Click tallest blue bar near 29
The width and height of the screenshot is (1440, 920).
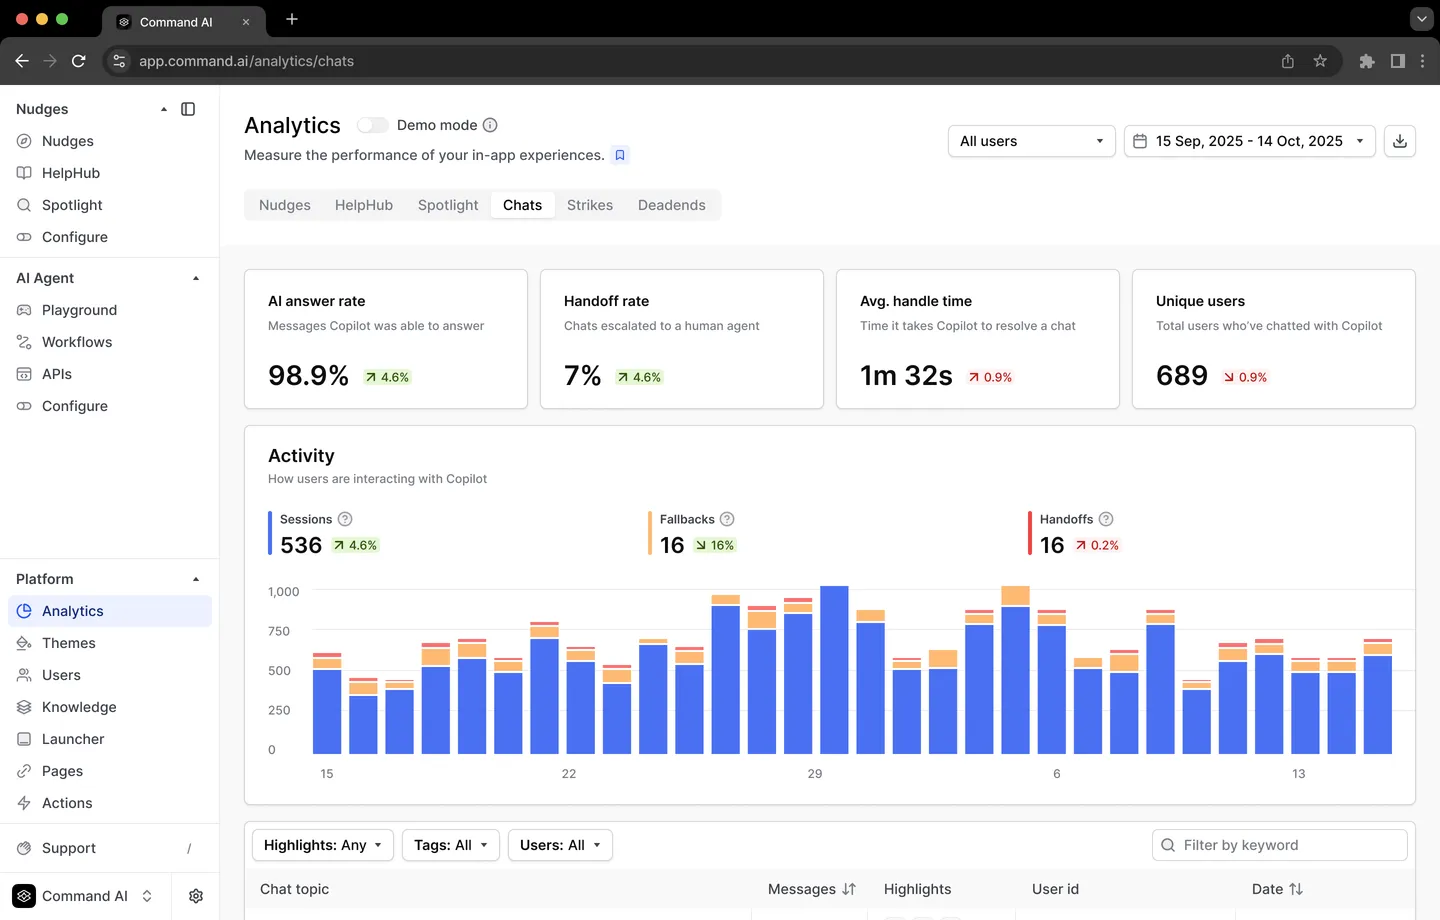point(834,670)
